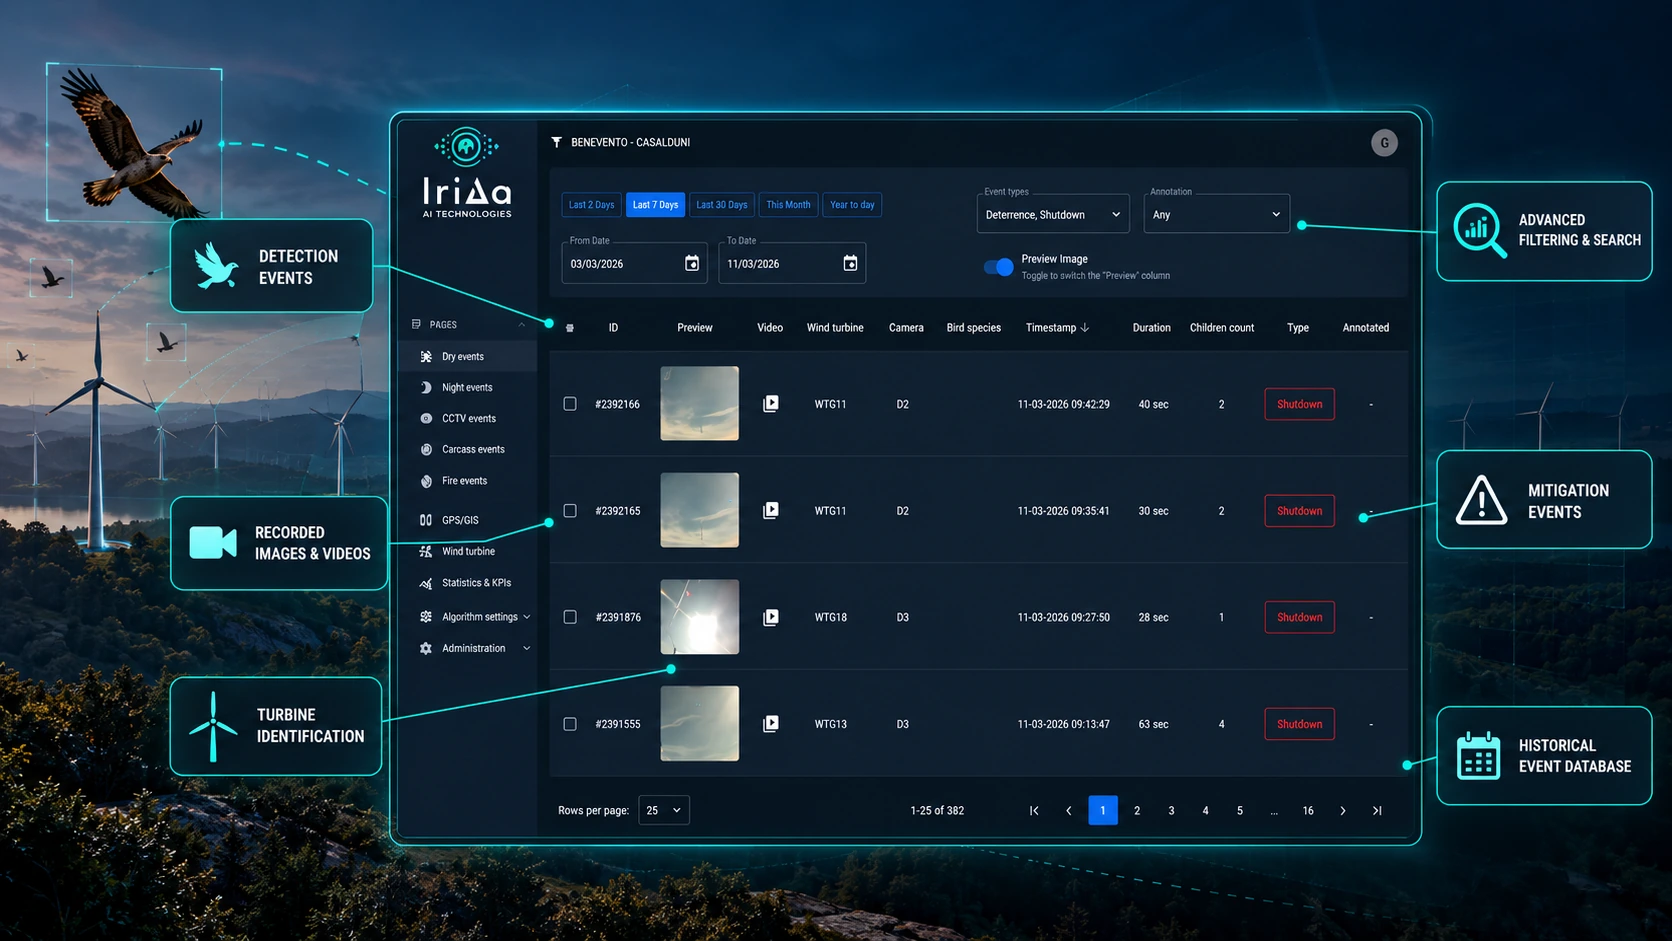Select the This Month range
The width and height of the screenshot is (1672, 941).
coord(788,205)
